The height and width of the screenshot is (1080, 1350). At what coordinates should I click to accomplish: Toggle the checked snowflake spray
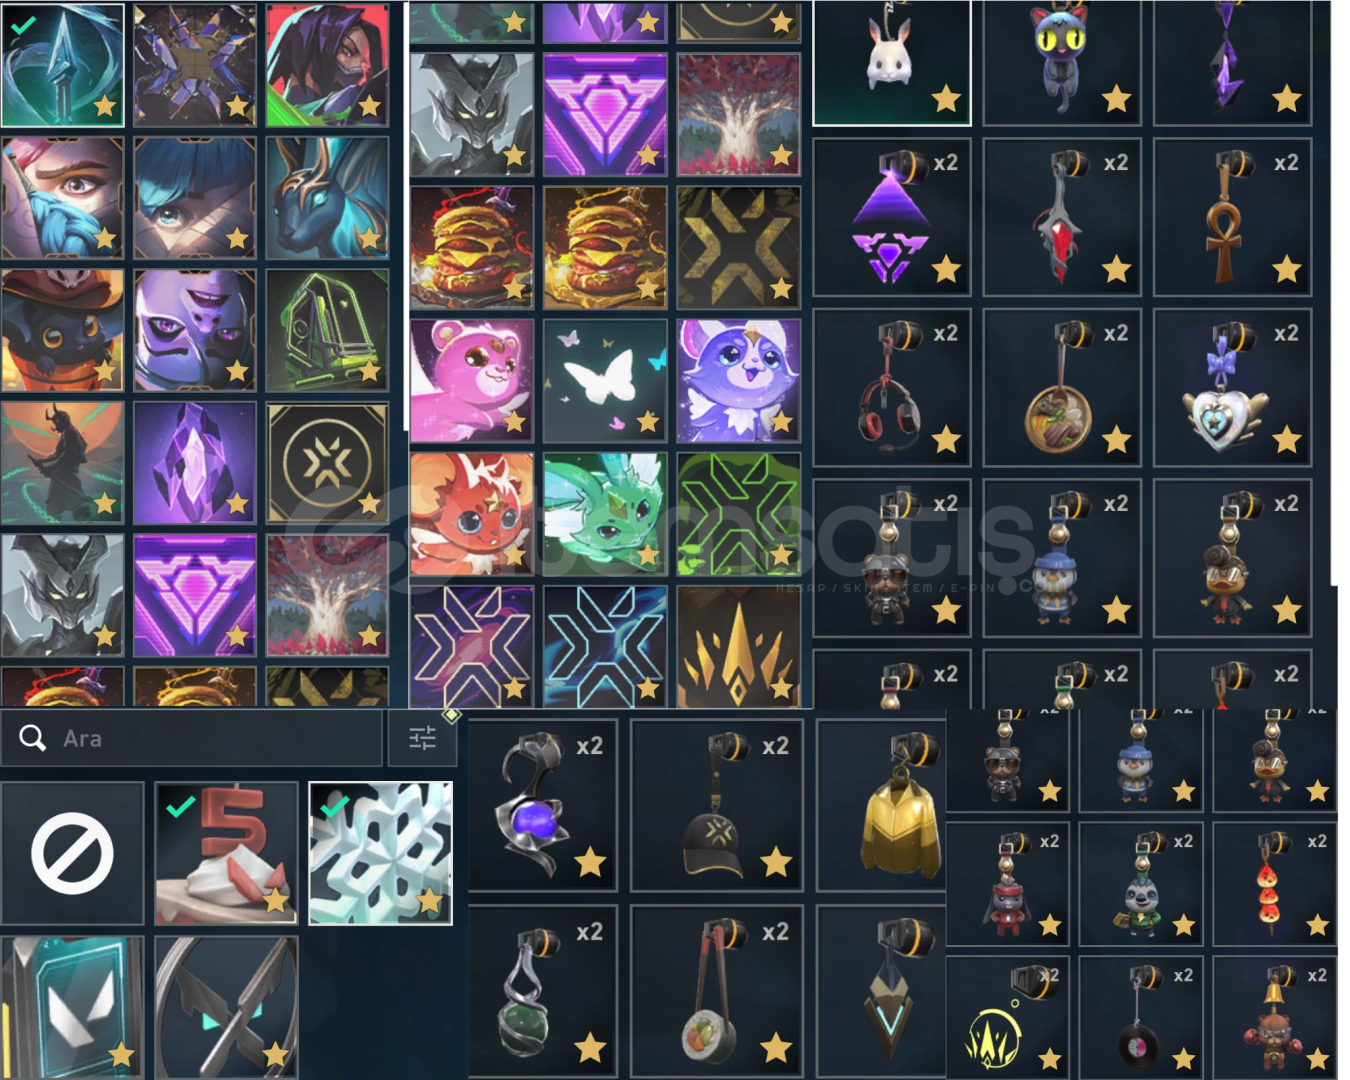(381, 853)
